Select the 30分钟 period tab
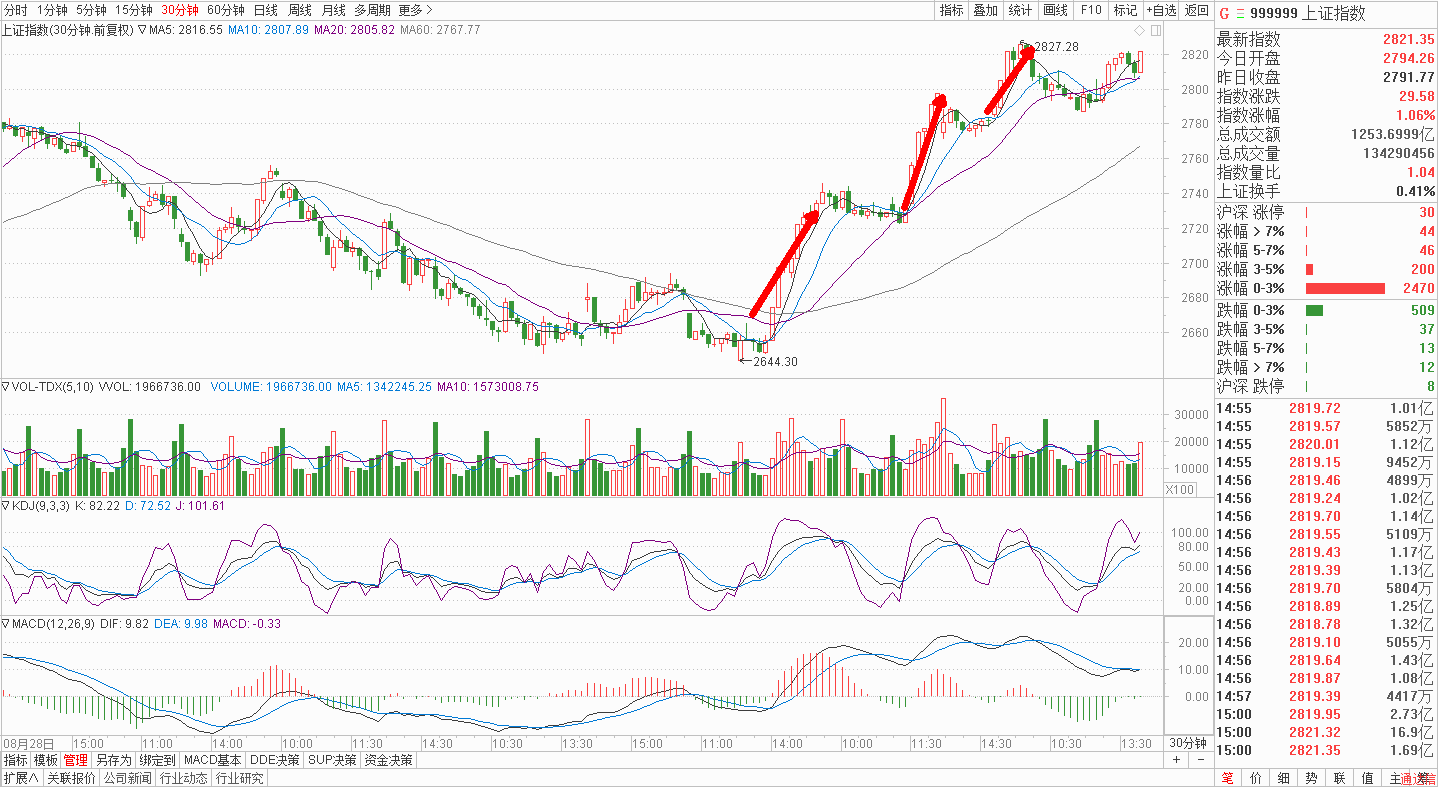 point(180,10)
